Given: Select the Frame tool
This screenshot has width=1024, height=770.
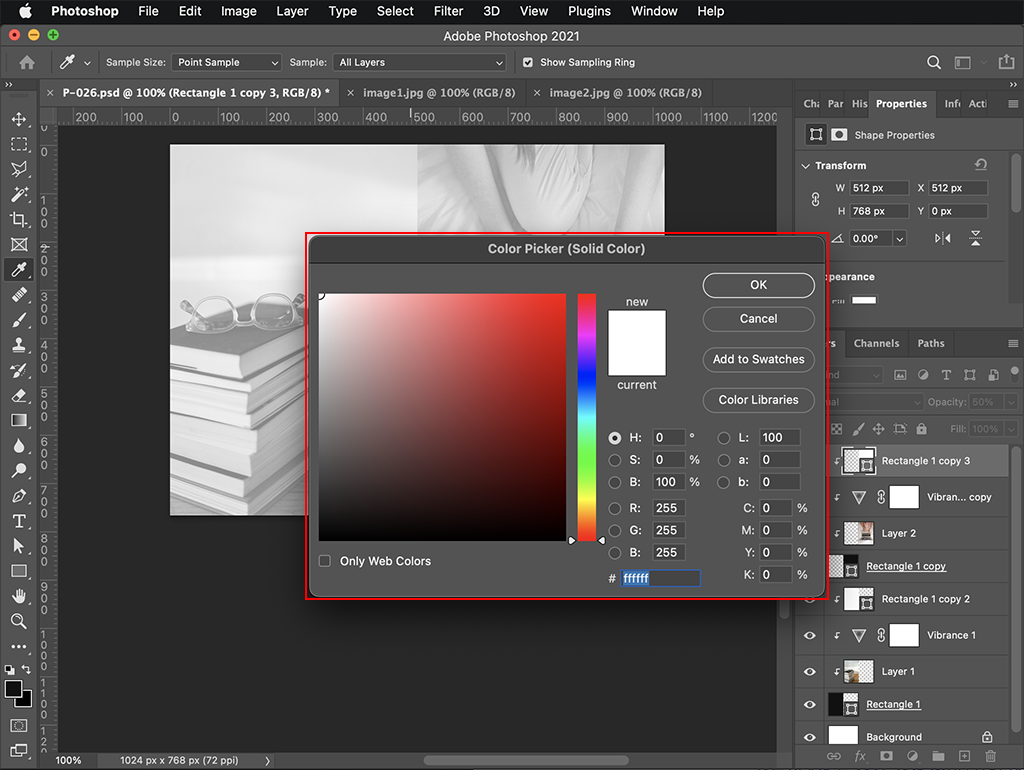Looking at the screenshot, I should (x=19, y=244).
